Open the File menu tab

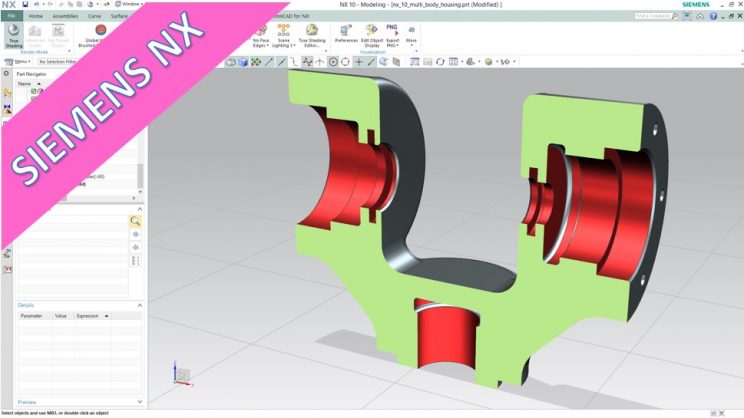coord(11,16)
